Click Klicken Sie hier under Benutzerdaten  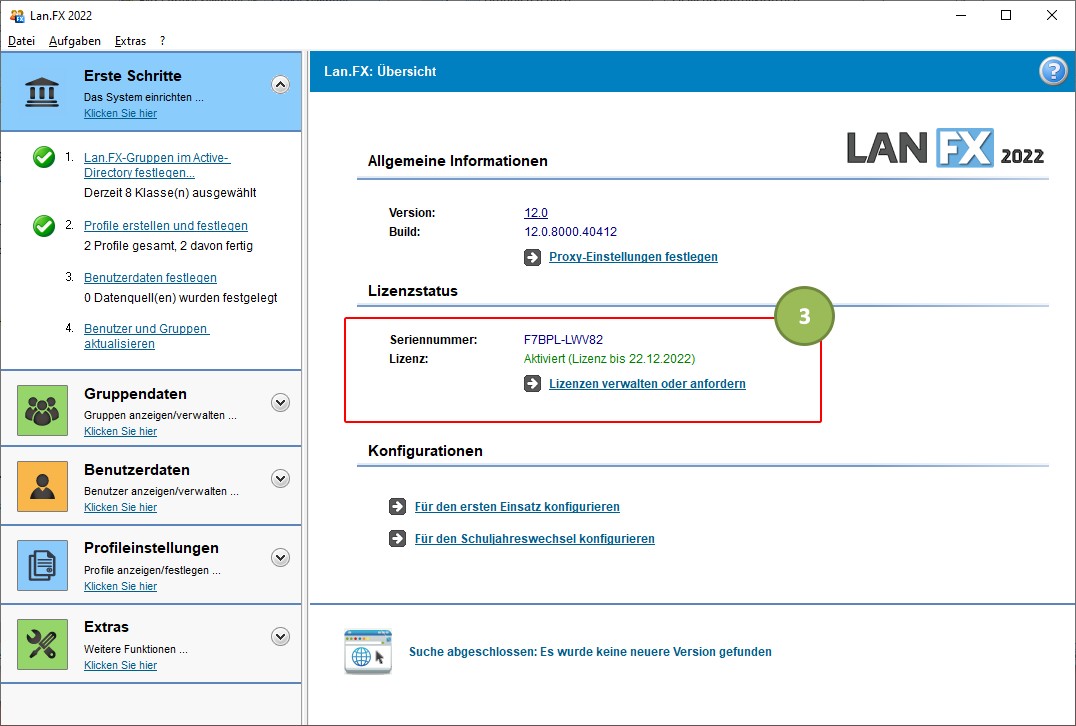tap(120, 507)
